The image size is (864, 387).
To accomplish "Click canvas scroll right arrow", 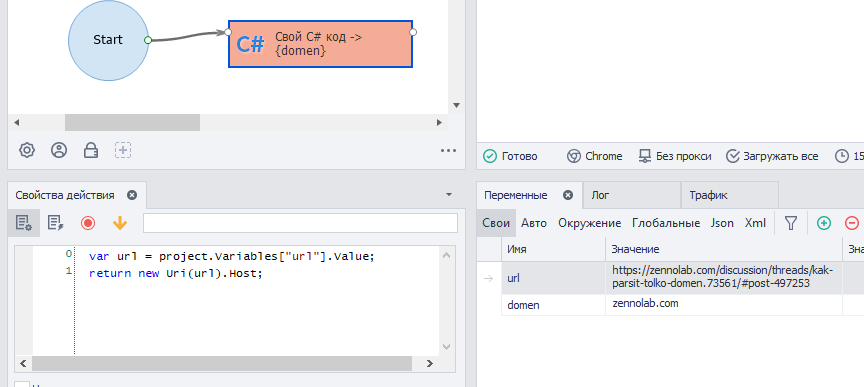I will (439, 122).
